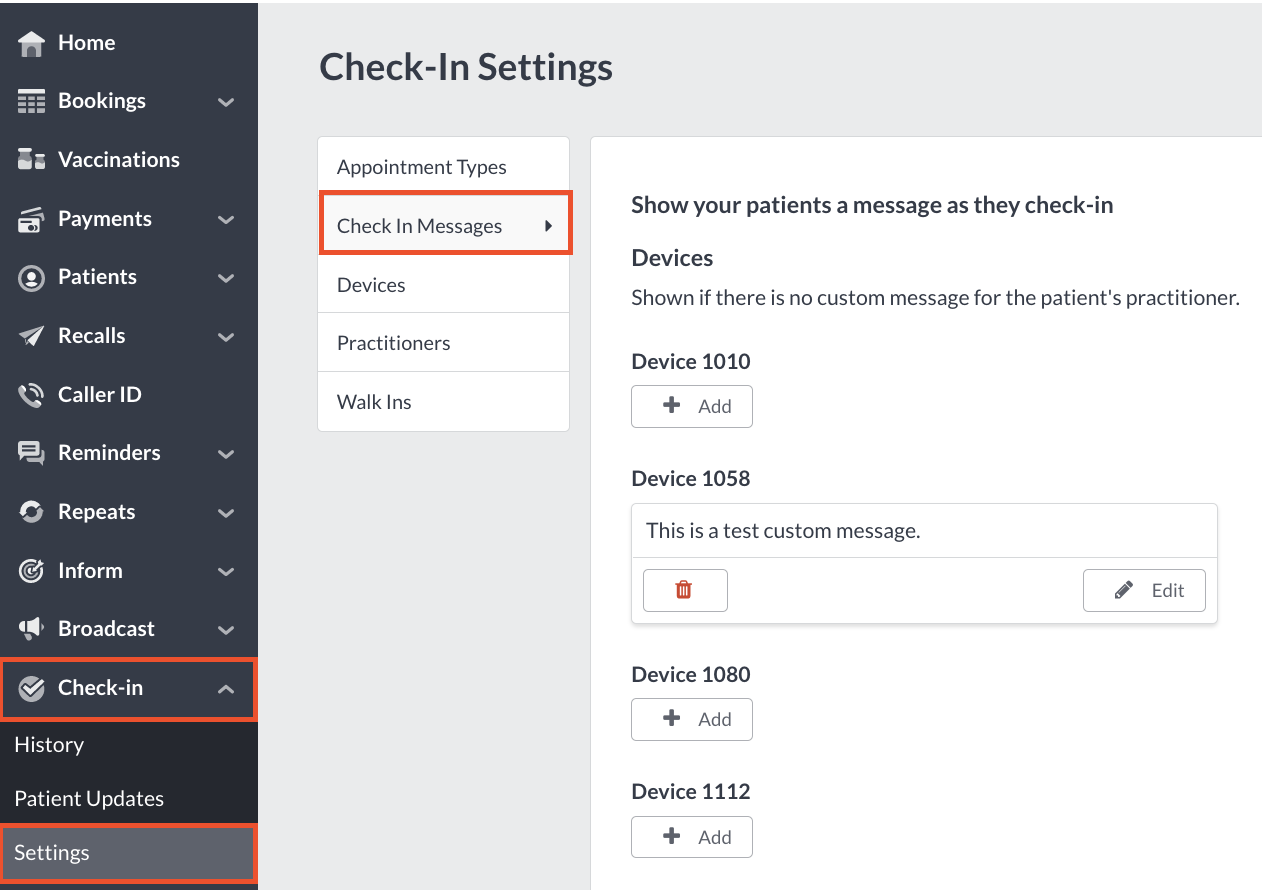Open the Walk Ins tab

click(374, 401)
